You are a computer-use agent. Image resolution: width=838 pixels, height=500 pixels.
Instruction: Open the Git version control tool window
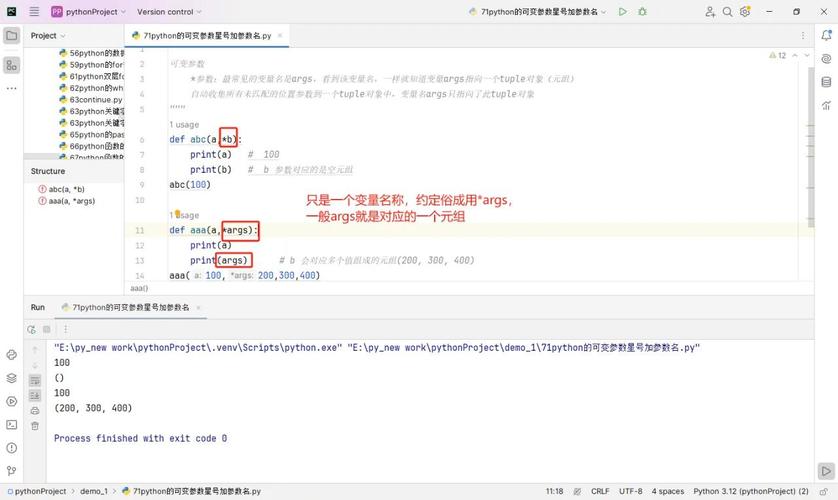pos(12,471)
